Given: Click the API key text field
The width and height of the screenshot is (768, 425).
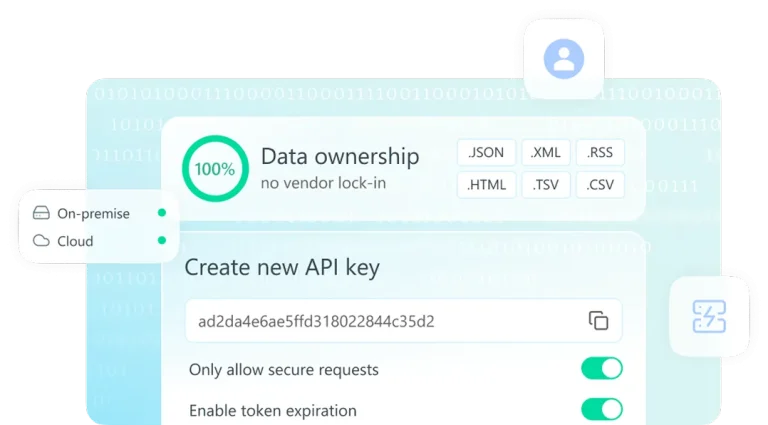Looking at the screenshot, I should (x=404, y=321).
